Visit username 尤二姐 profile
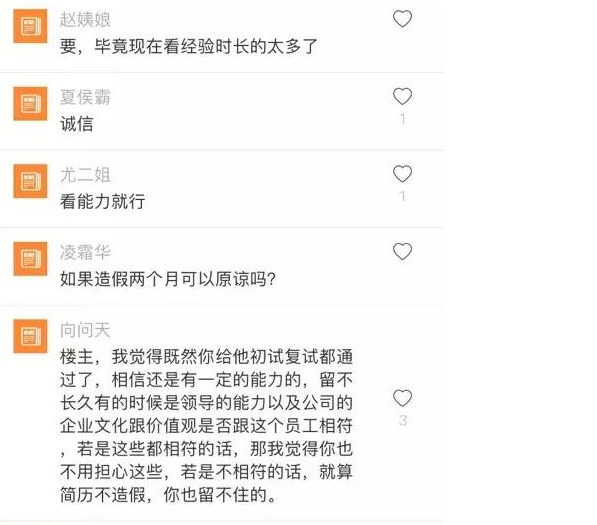 (85, 175)
